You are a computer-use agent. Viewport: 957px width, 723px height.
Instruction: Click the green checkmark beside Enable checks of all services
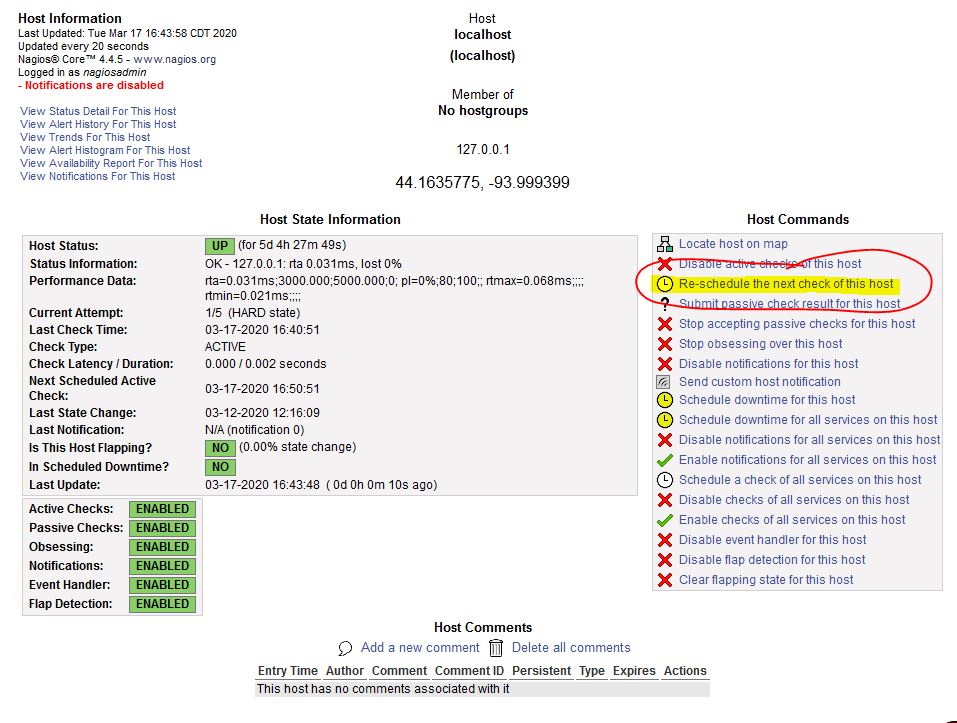click(x=665, y=520)
